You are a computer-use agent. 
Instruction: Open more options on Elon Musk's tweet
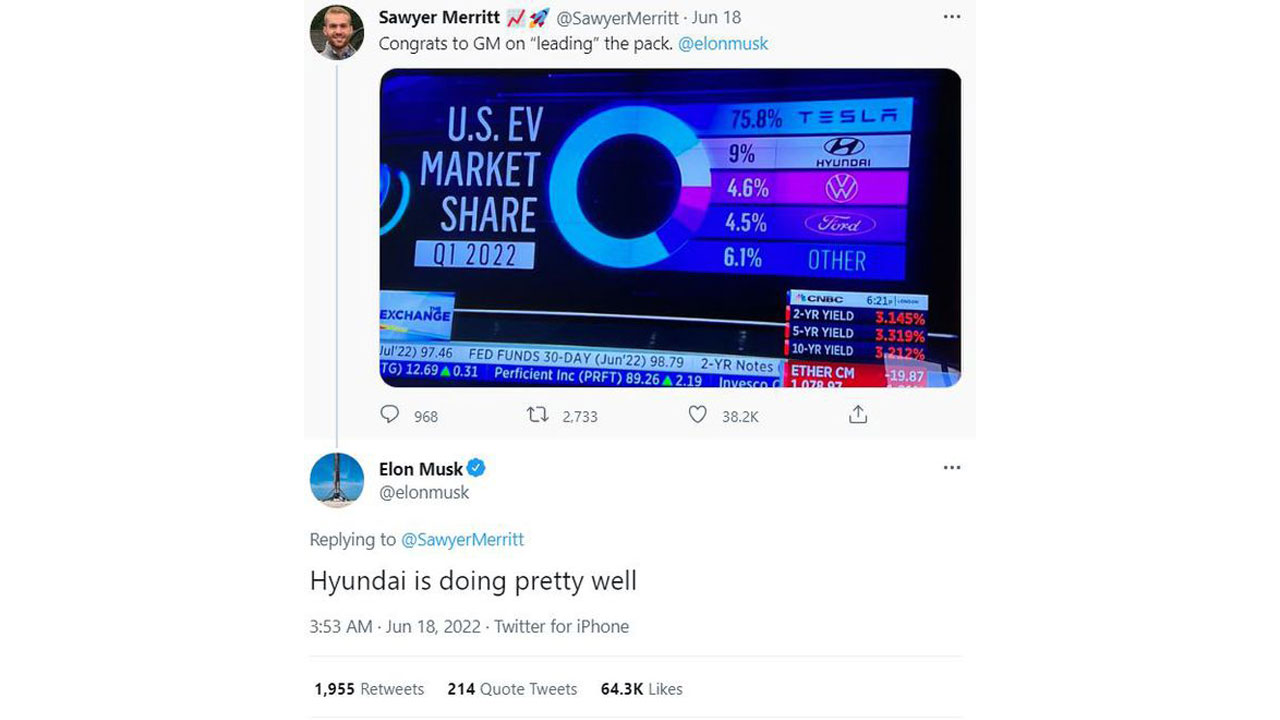(951, 467)
